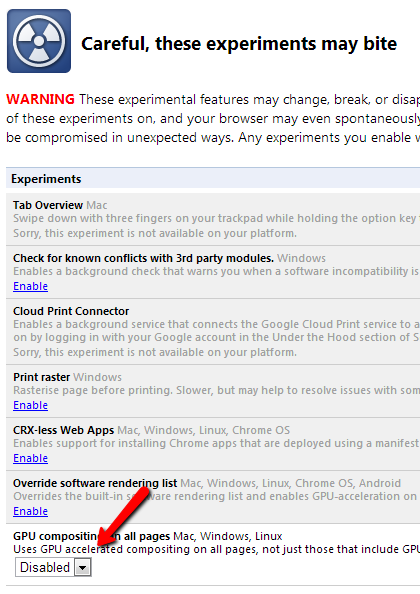This screenshot has width=420, height=594.
Task: Select the Cloud Print Connector title
Action: [71, 311]
